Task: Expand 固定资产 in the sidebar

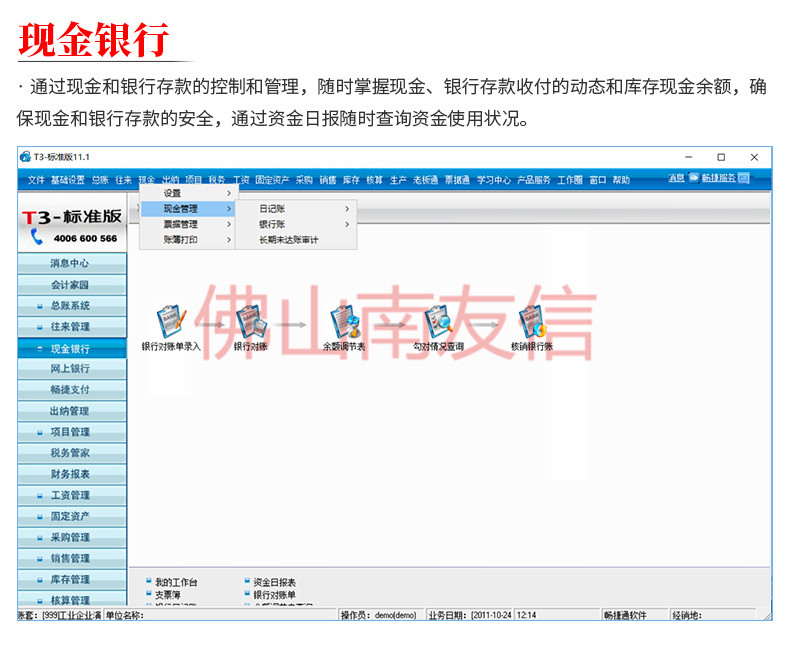Action: pos(40,517)
